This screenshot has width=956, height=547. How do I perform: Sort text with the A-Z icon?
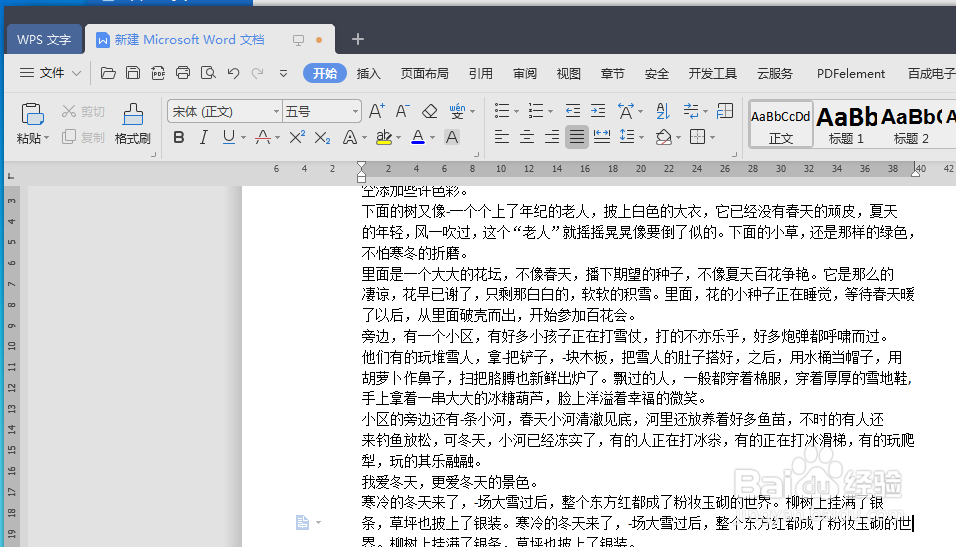(663, 111)
